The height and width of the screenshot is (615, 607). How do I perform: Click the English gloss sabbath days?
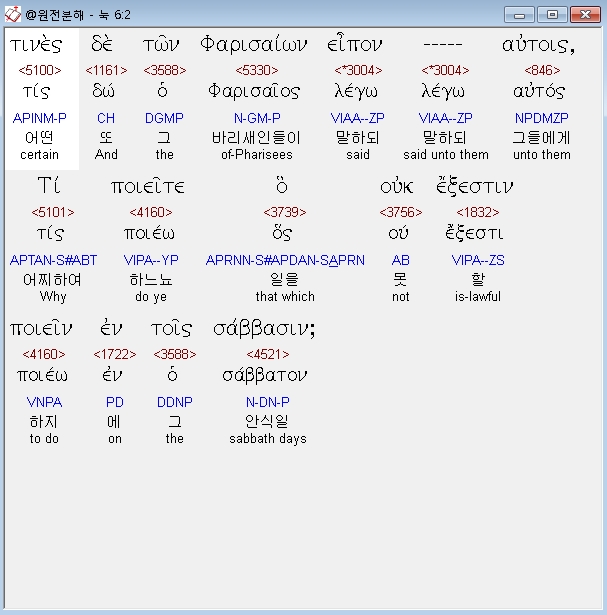point(268,439)
